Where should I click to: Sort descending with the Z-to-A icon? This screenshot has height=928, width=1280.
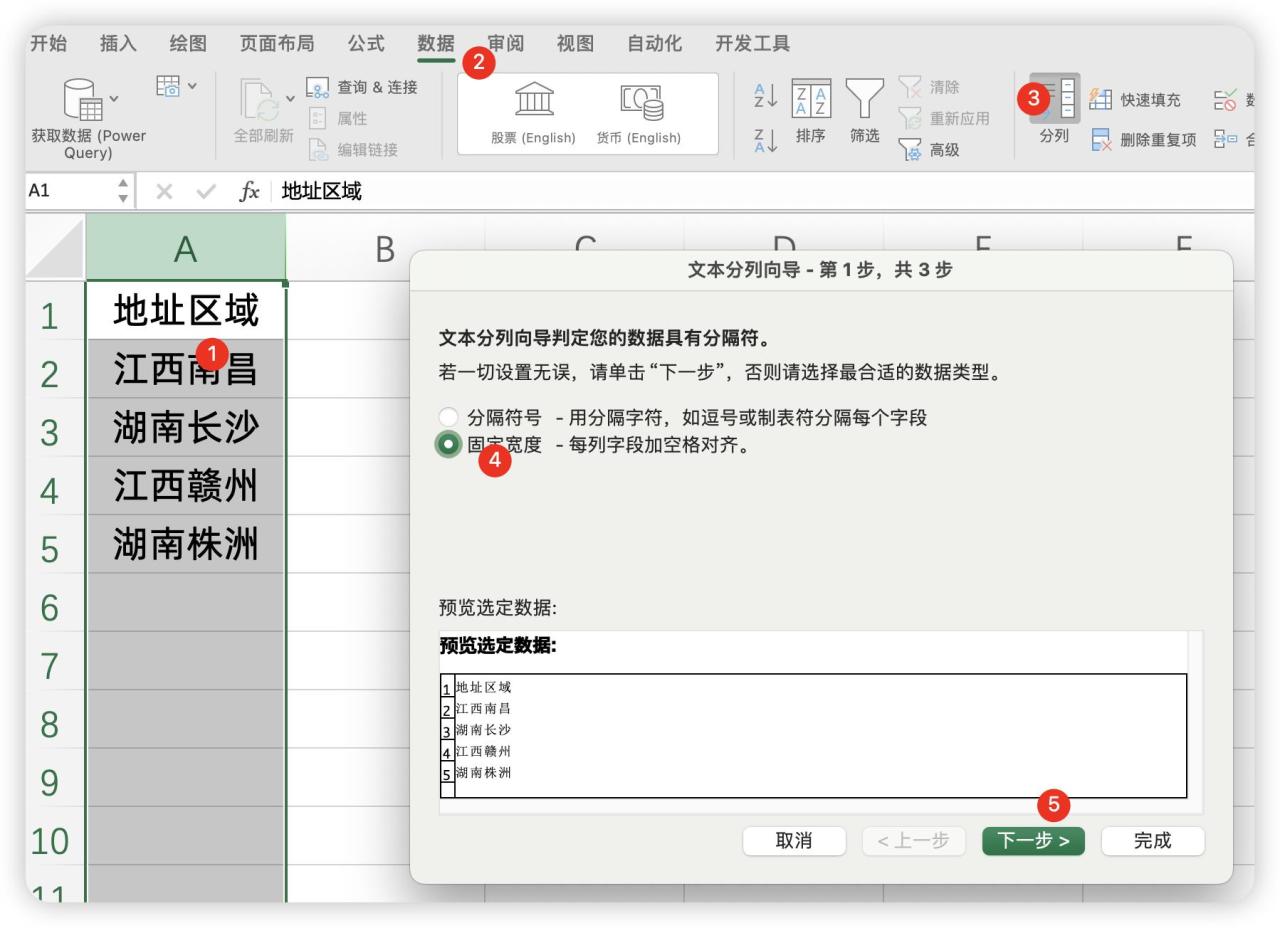pyautogui.click(x=765, y=140)
